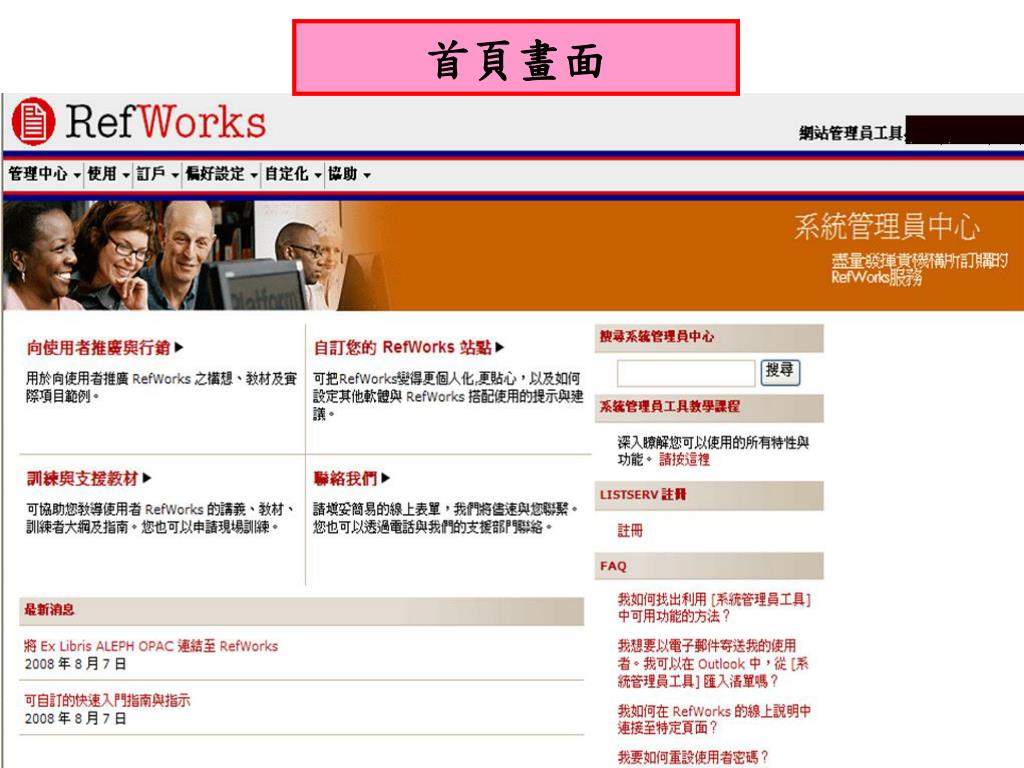This screenshot has height=768, width=1024.
Task: Click the dropdown arrow next to 協助
Action: coord(367,175)
